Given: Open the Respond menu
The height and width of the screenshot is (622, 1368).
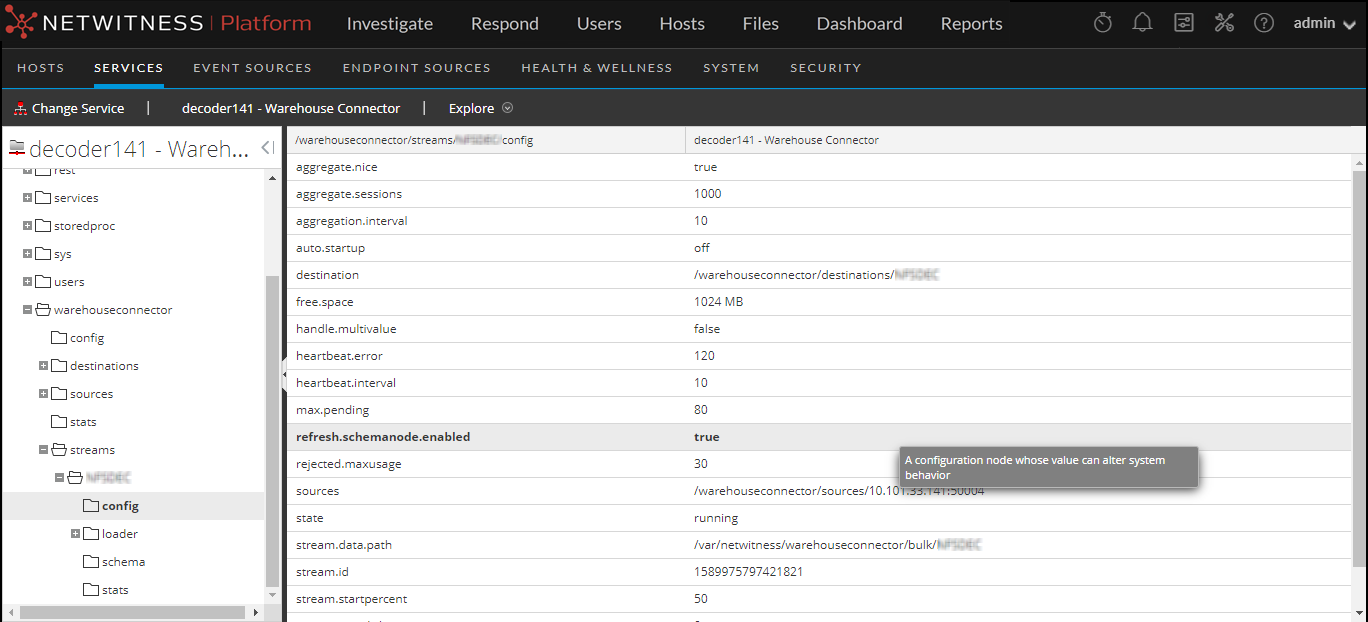Looking at the screenshot, I should (x=505, y=23).
